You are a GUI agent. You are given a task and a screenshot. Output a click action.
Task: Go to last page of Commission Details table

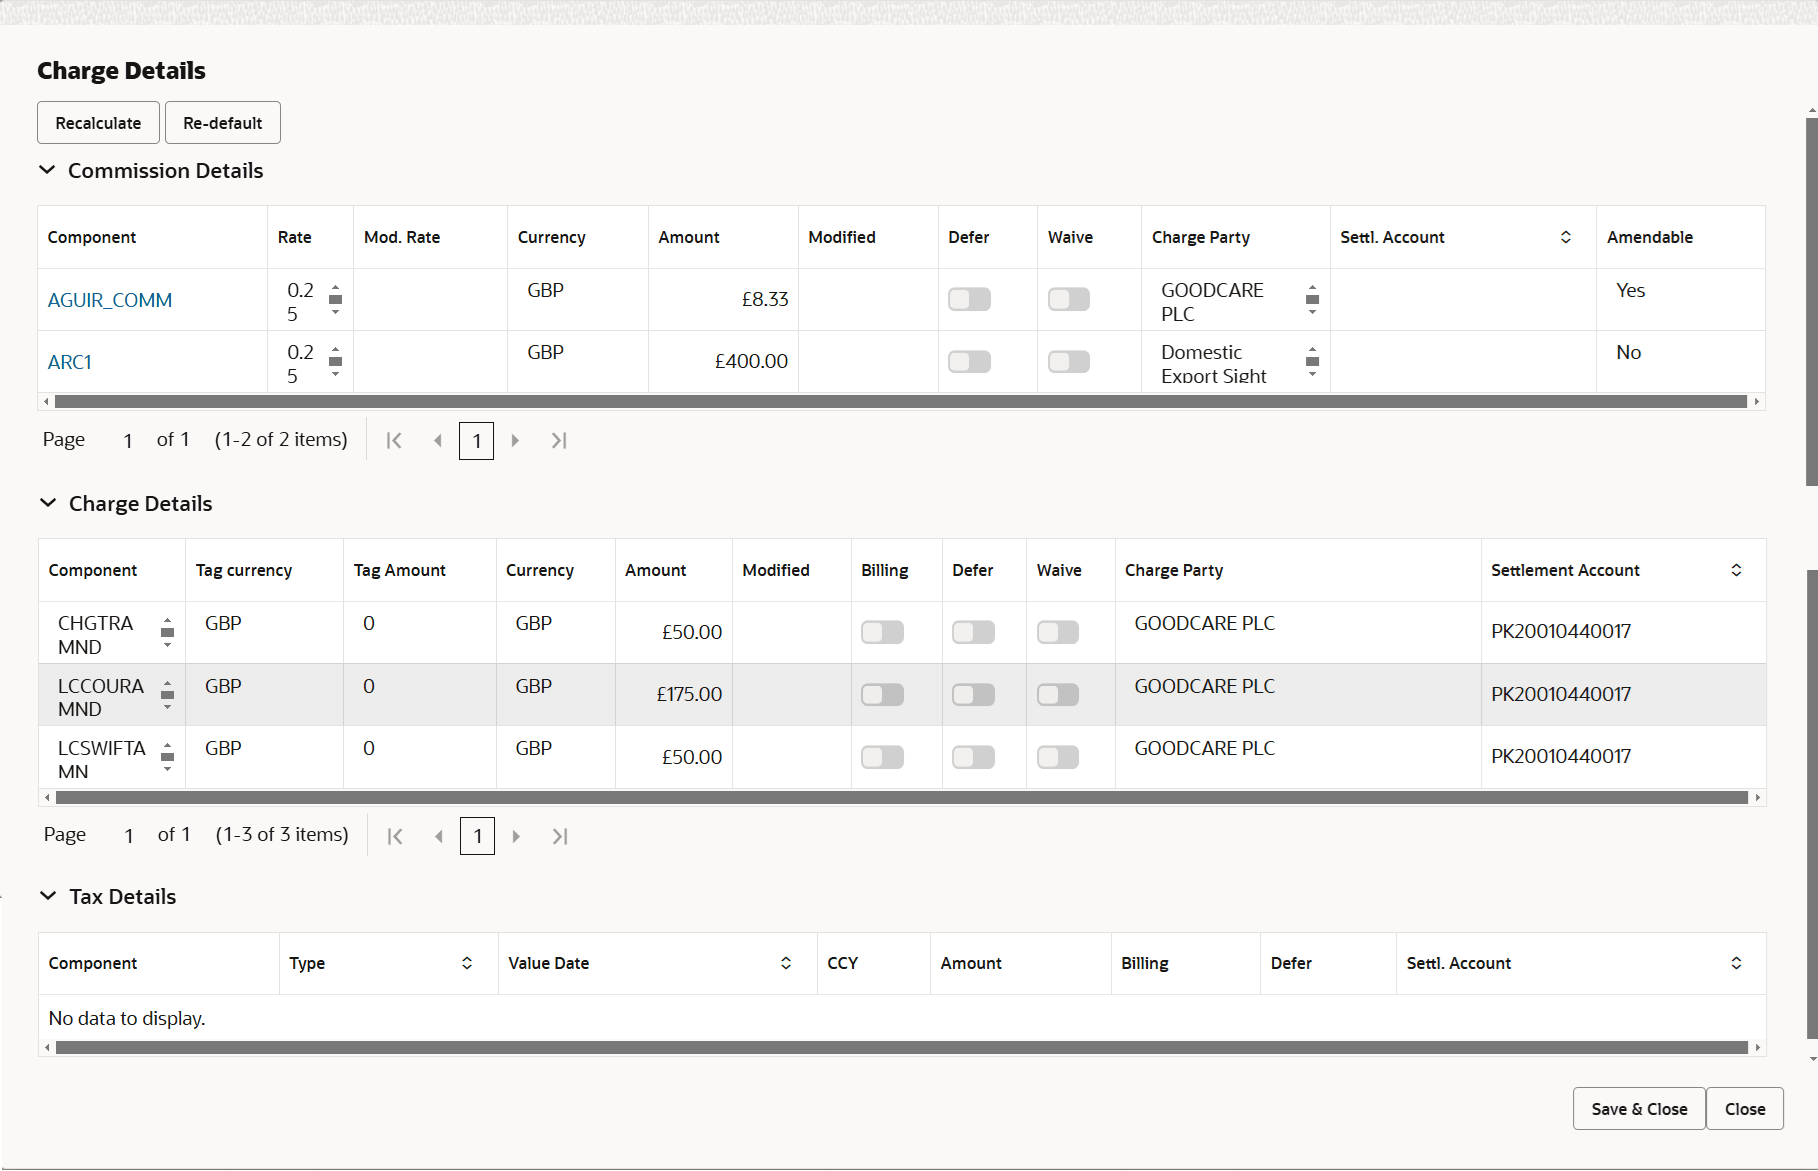click(559, 440)
